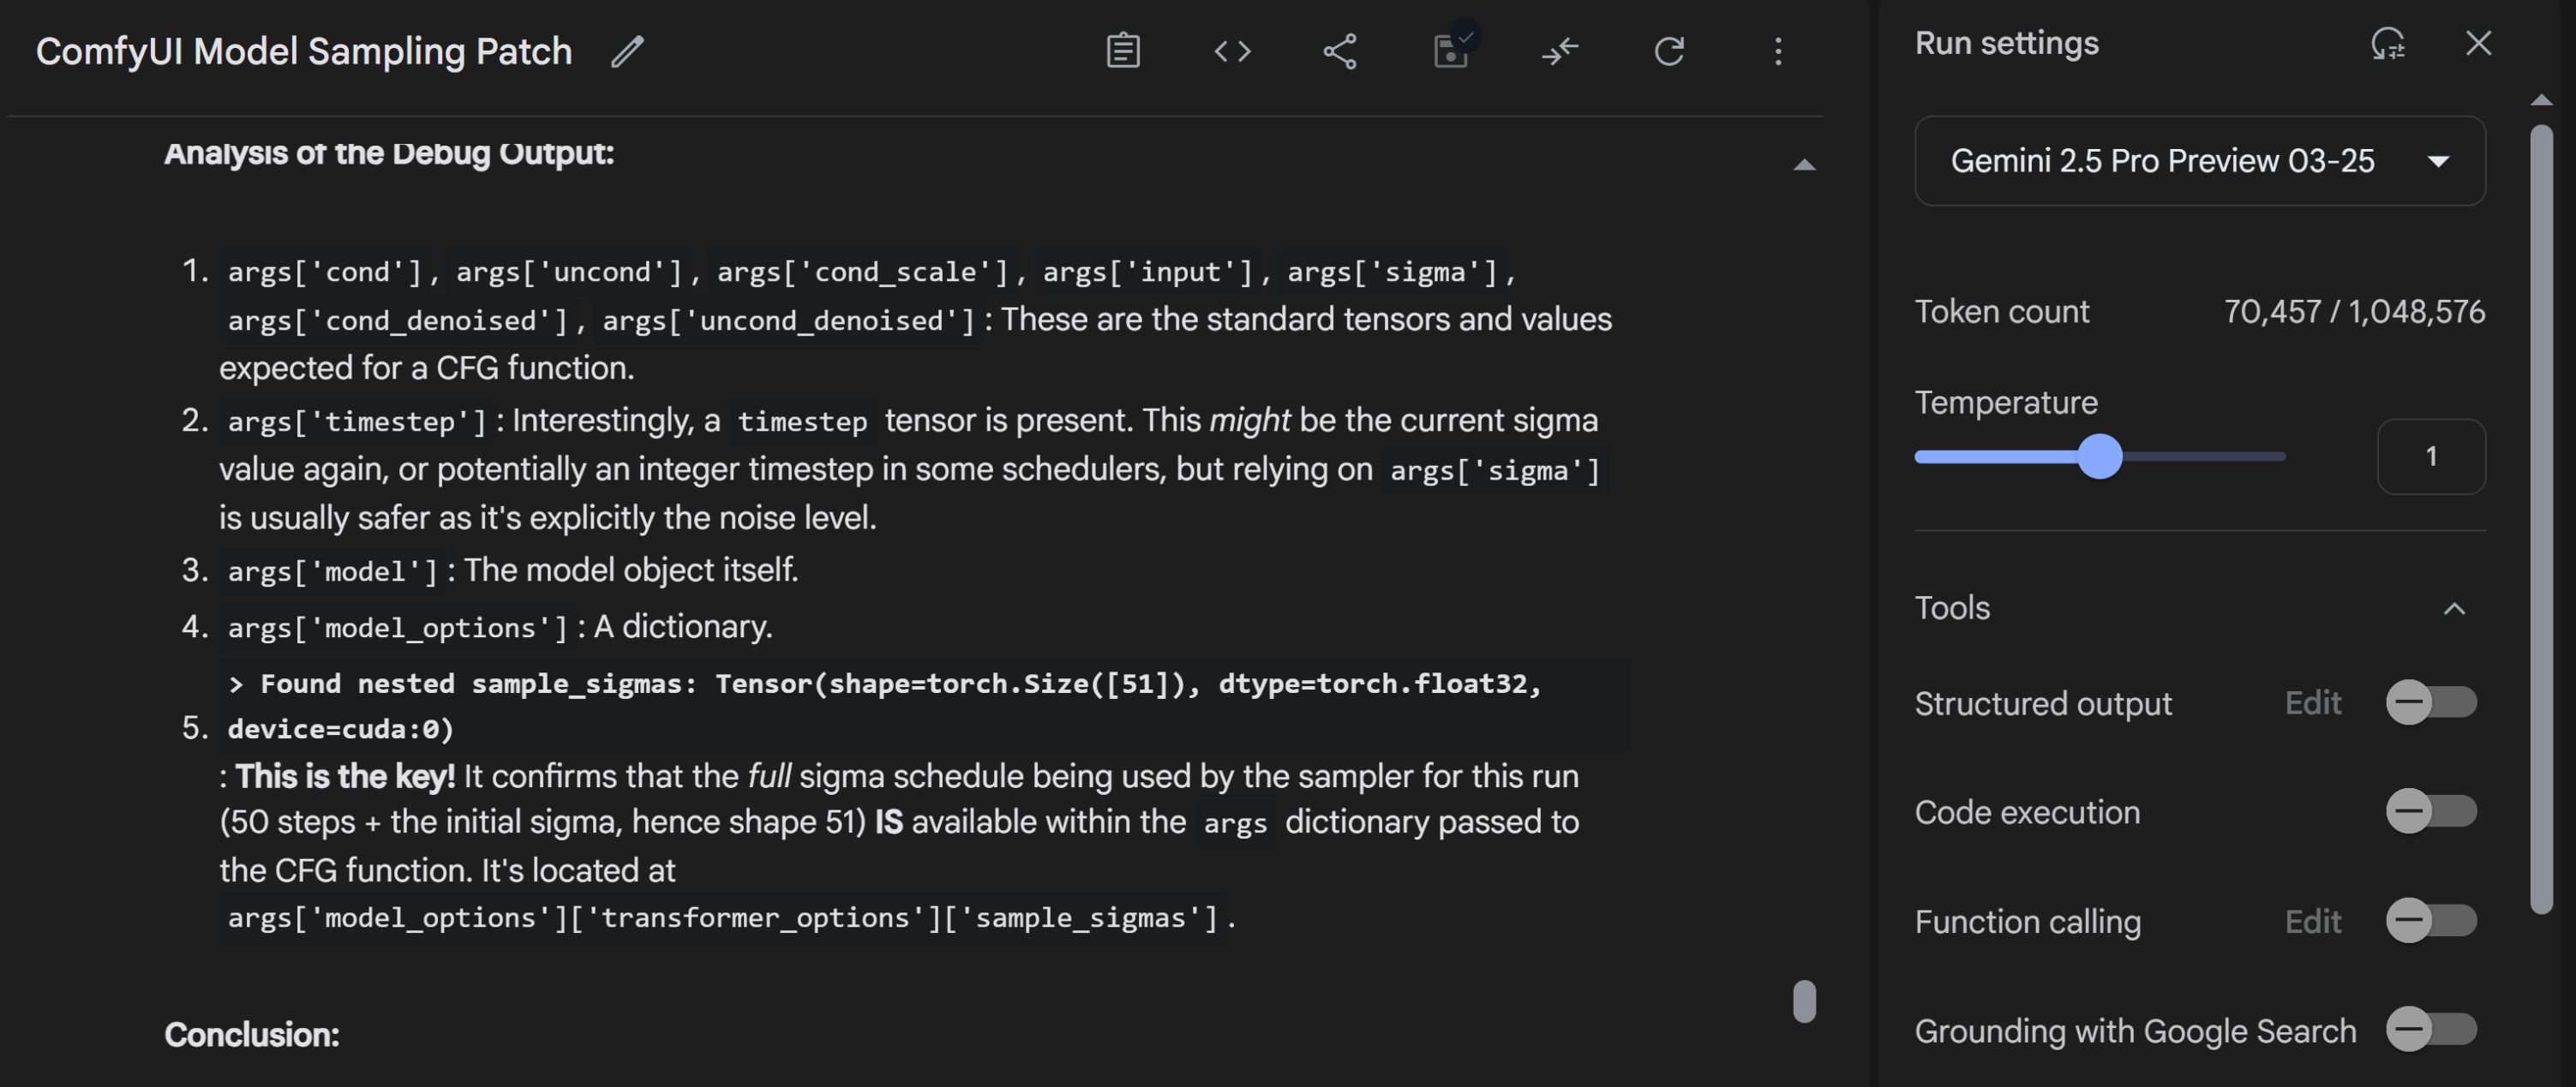Viewport: 2576px width, 1087px height.
Task: Click the Get code brackets icon
Action: 1232,51
